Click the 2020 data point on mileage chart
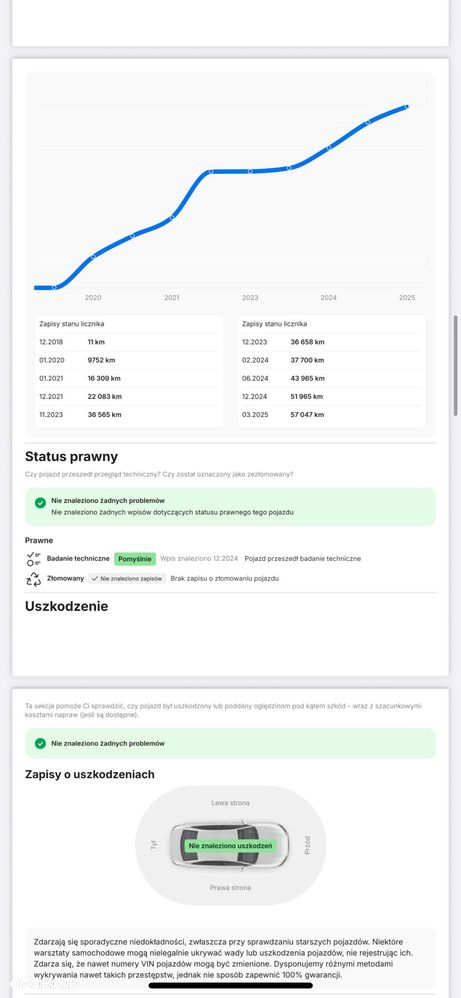This screenshot has height=998, width=461. pyautogui.click(x=93, y=257)
